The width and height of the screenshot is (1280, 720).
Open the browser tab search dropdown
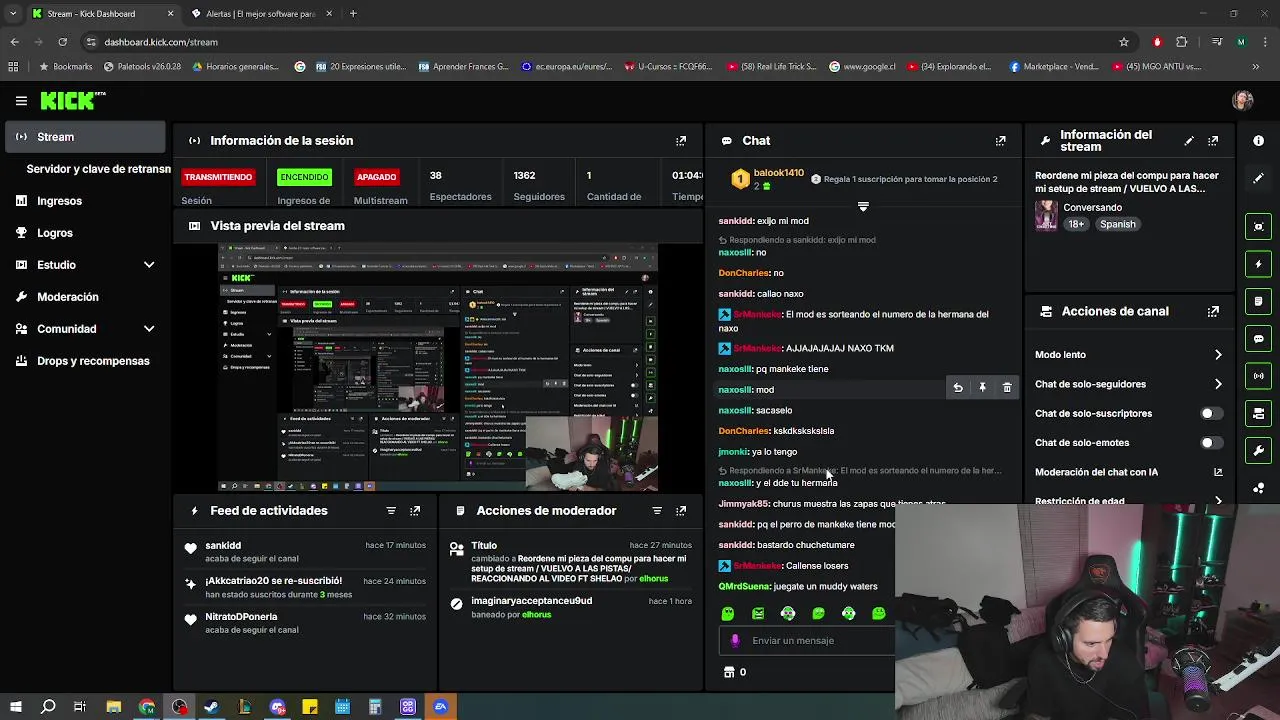(x=13, y=14)
